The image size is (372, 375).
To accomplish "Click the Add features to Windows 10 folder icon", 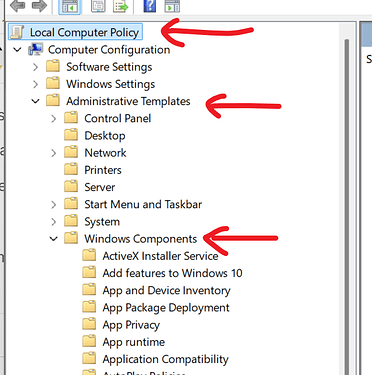I will coord(89,273).
